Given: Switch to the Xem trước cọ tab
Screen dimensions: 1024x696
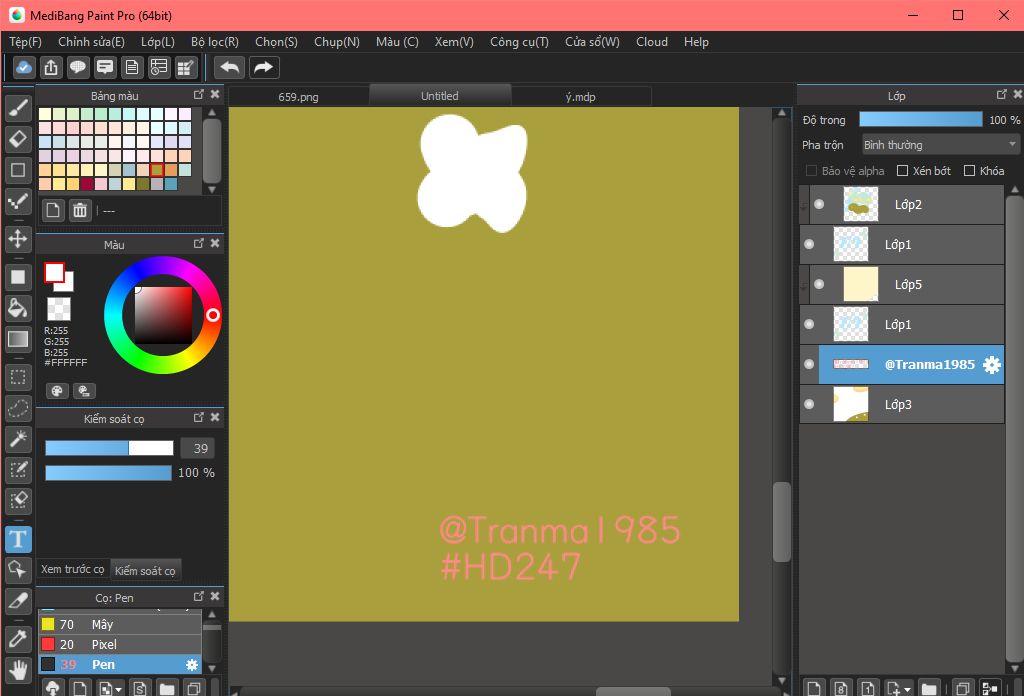Looking at the screenshot, I should (x=72, y=569).
